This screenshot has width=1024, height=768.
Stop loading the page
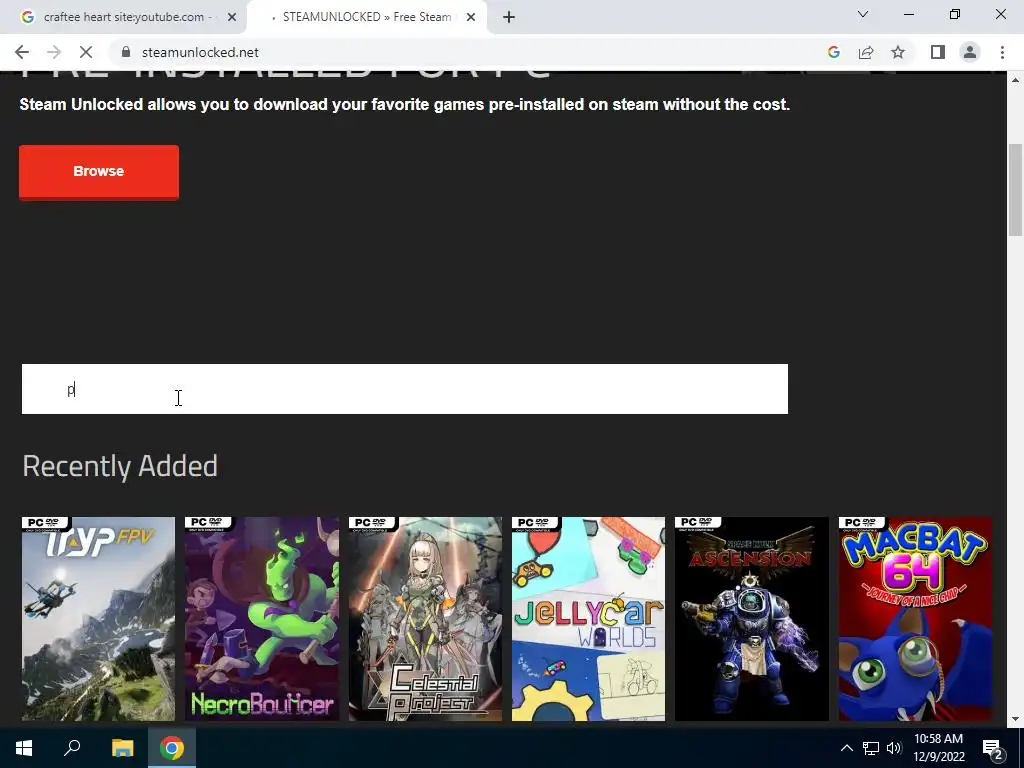(86, 52)
